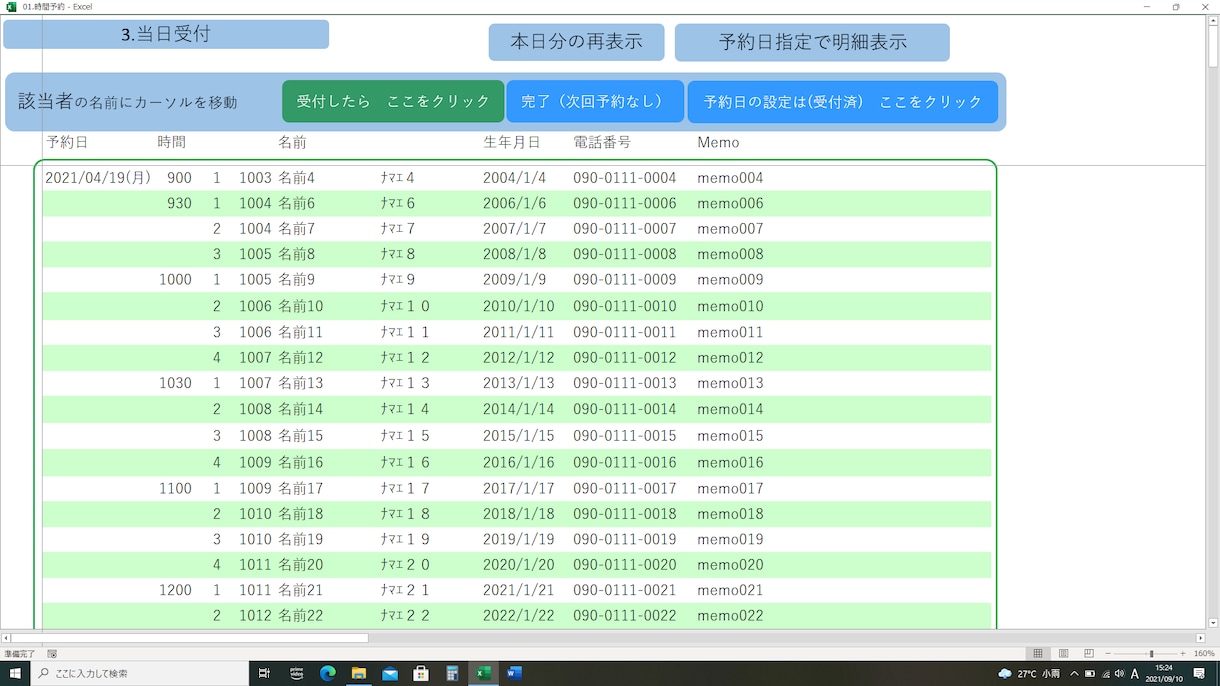Select name cell 名前22
The image size is (1220, 686).
point(300,615)
